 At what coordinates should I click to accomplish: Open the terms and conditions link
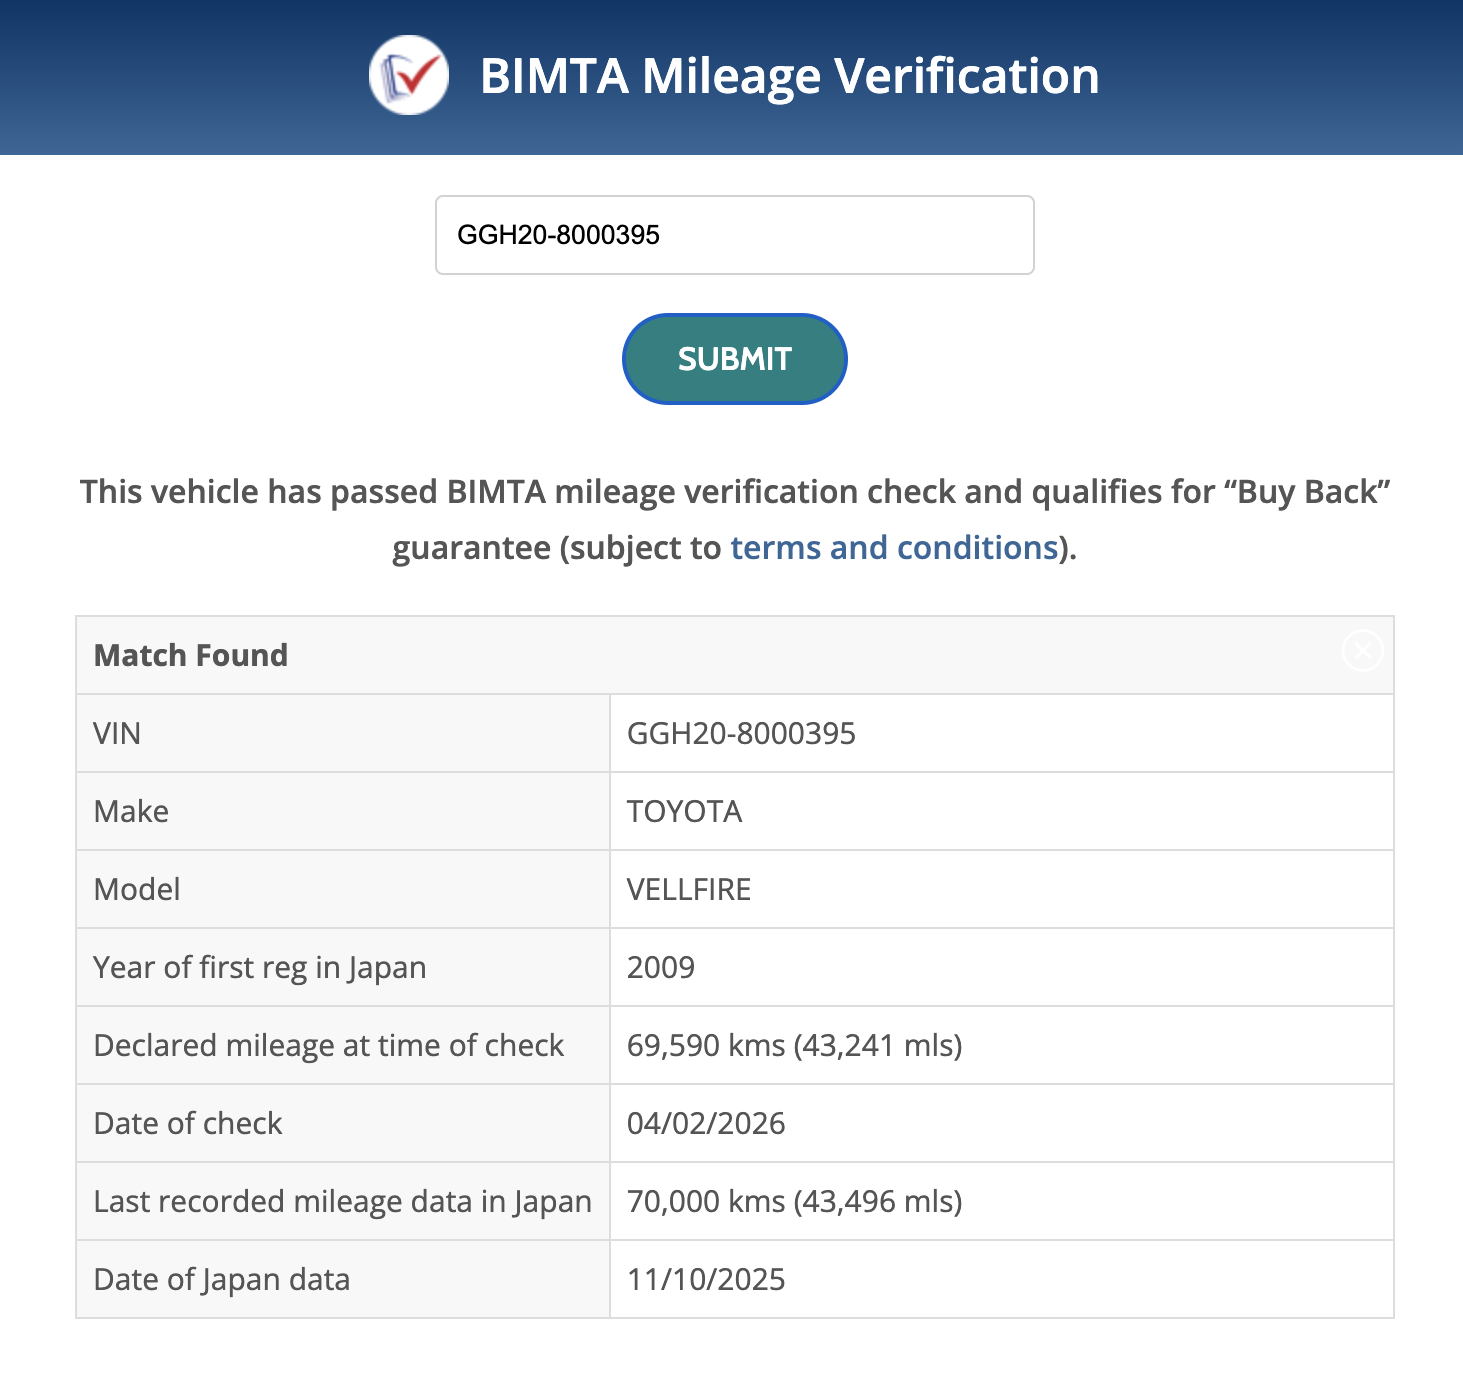point(894,548)
